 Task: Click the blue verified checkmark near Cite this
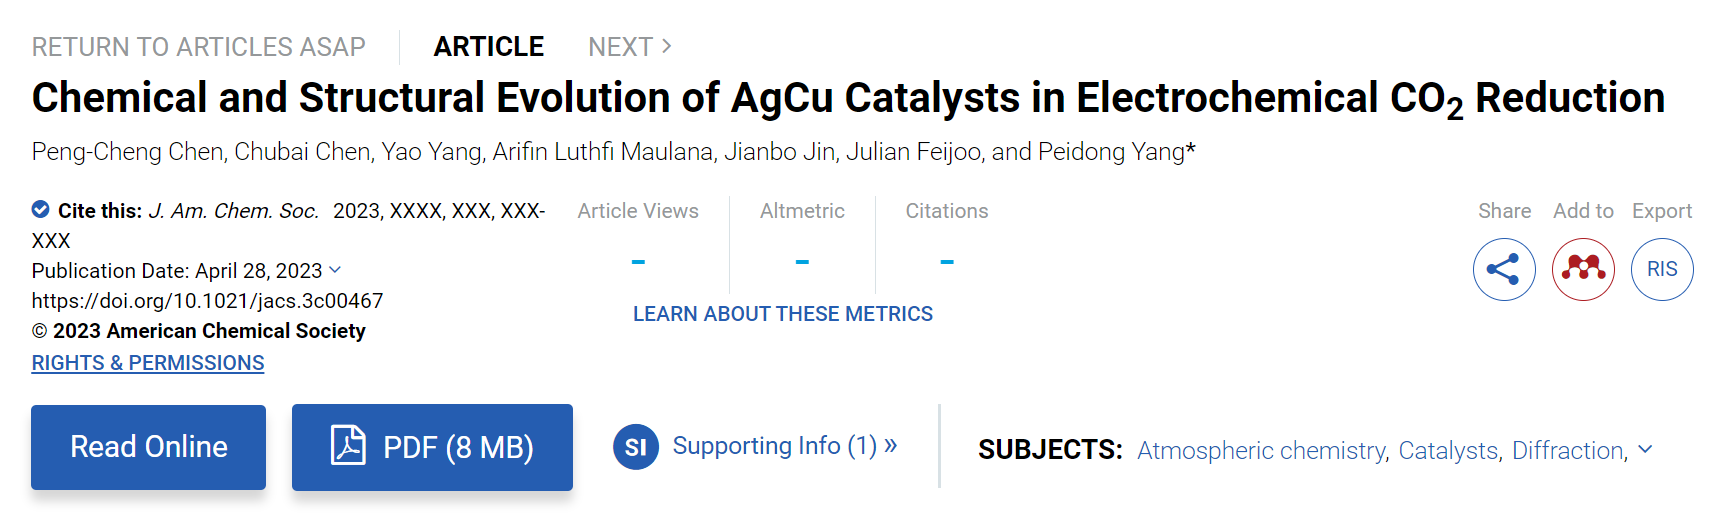click(x=41, y=209)
